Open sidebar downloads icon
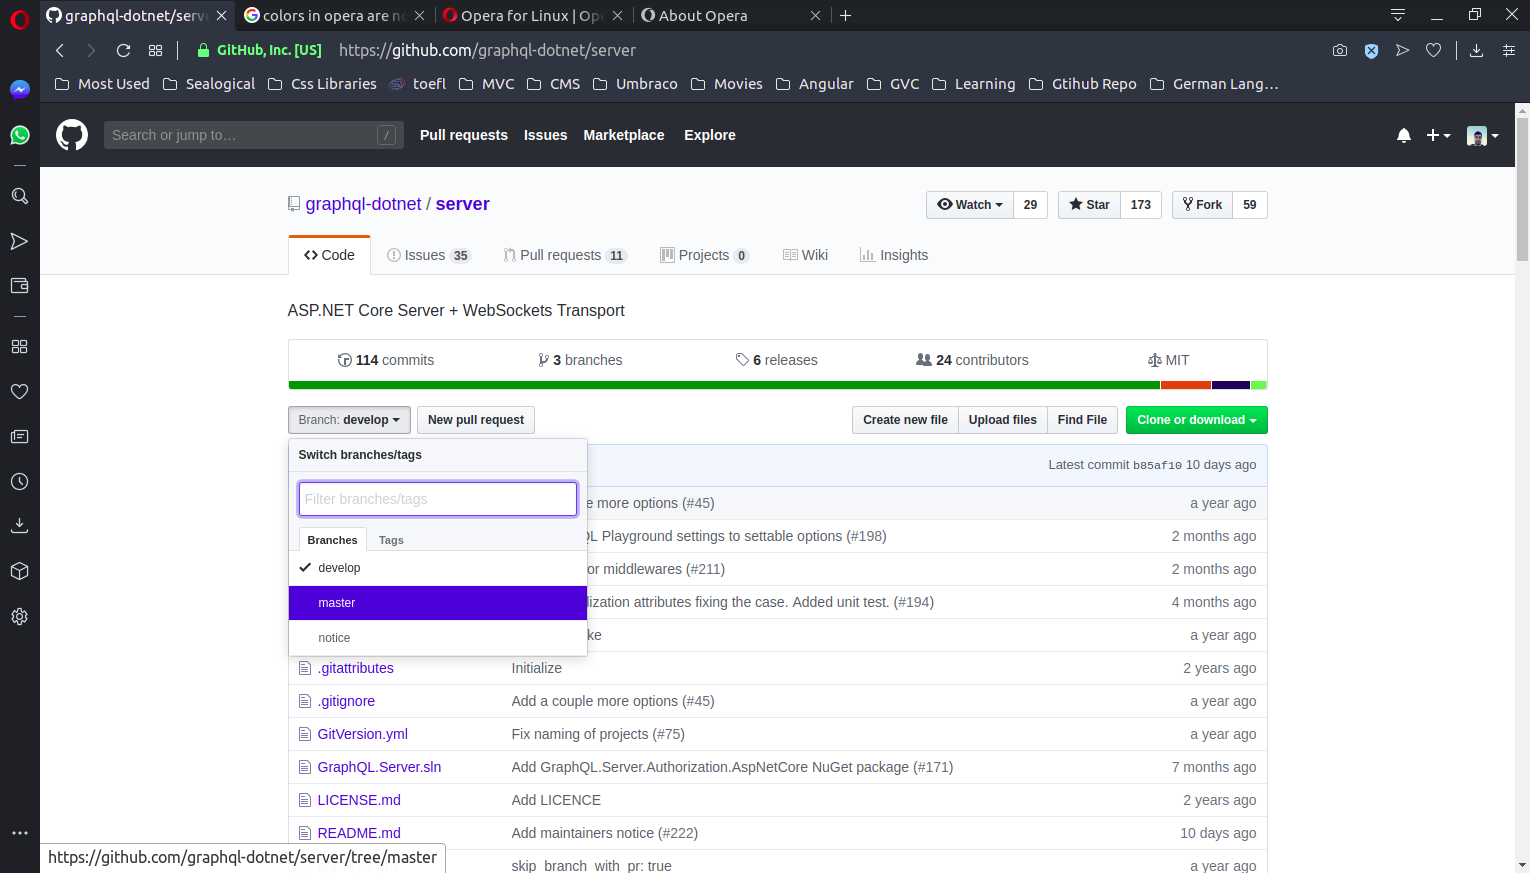The image size is (1530, 873). pyautogui.click(x=19, y=526)
